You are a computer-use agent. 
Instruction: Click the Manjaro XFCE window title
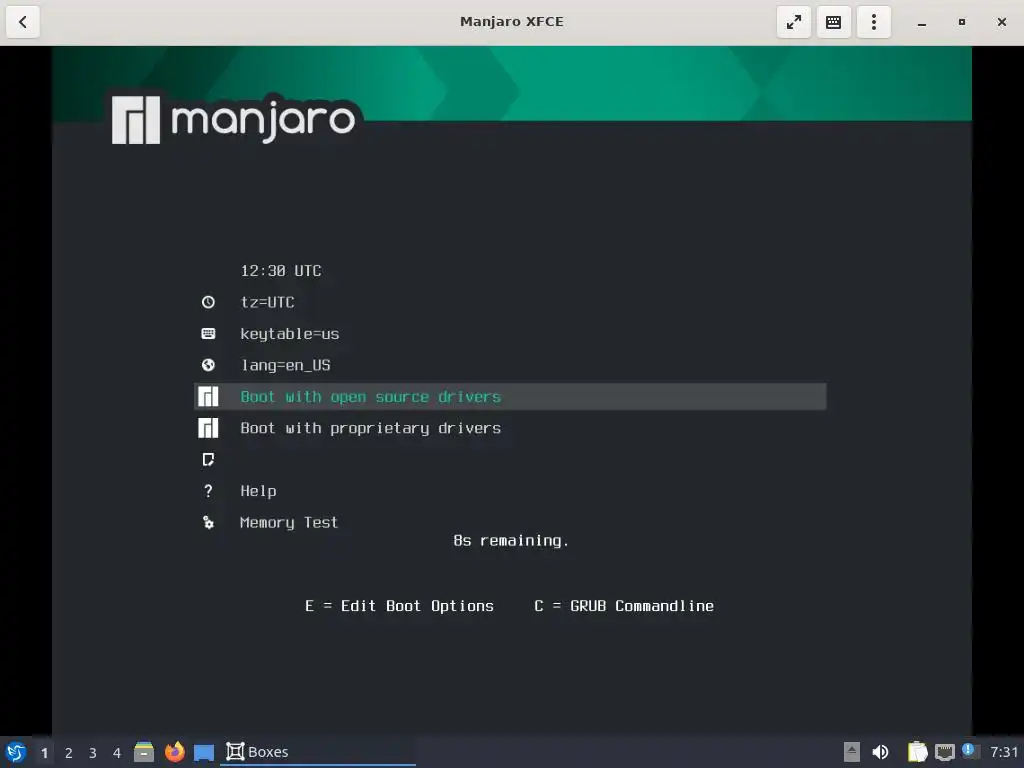tap(511, 22)
